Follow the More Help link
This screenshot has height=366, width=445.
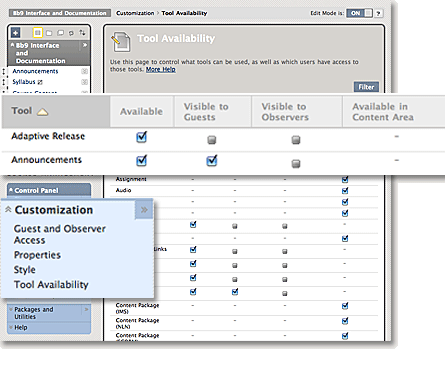[x=161, y=69]
